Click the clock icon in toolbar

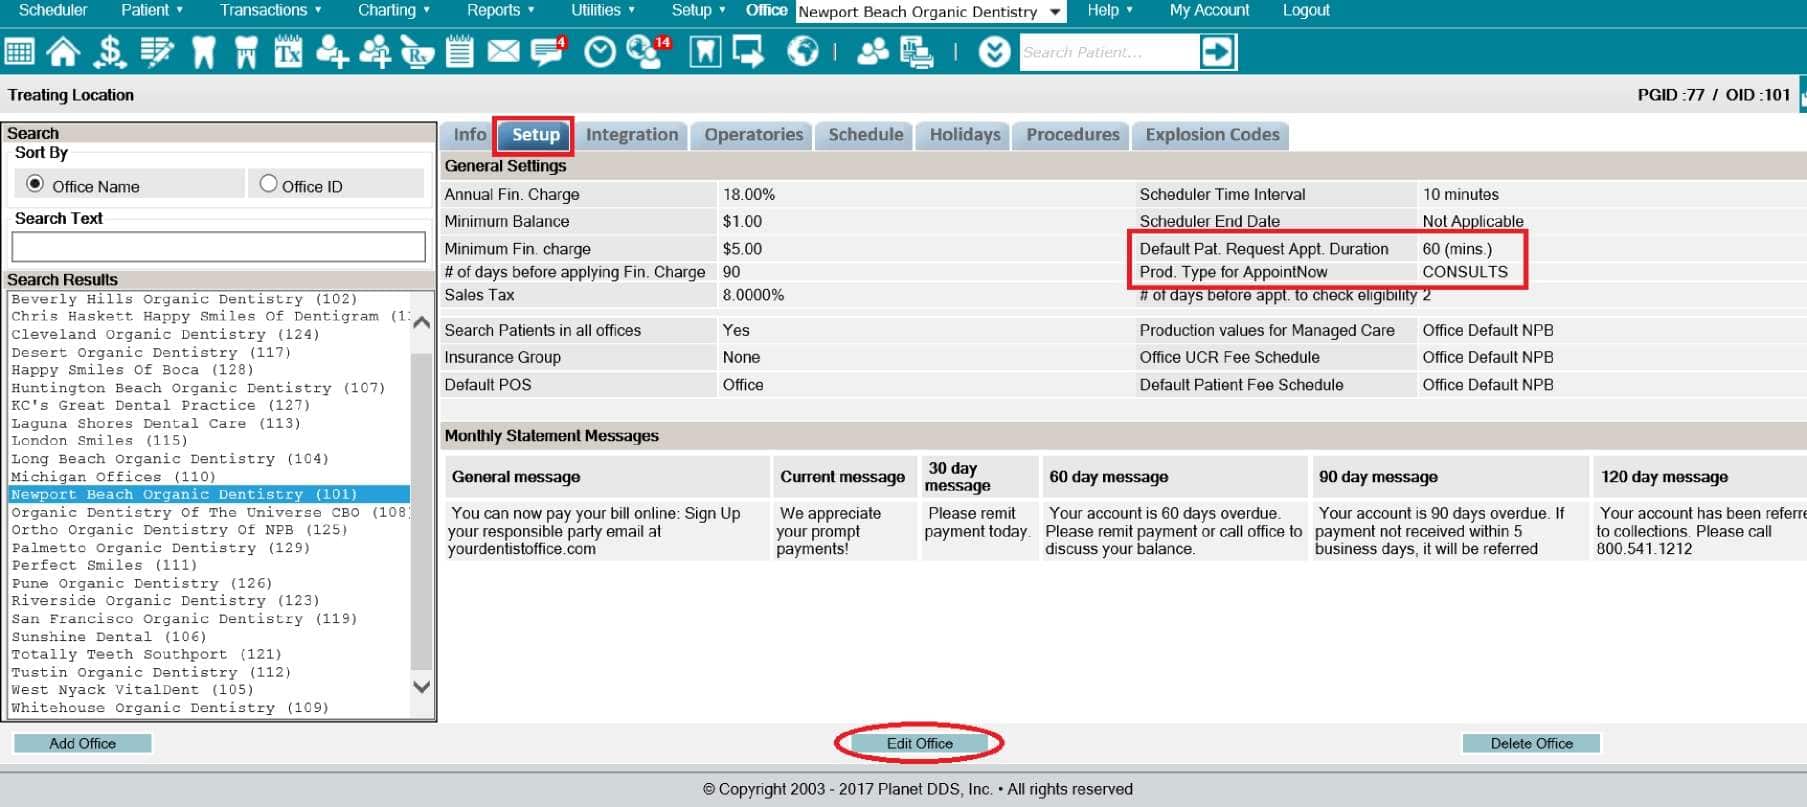click(600, 52)
